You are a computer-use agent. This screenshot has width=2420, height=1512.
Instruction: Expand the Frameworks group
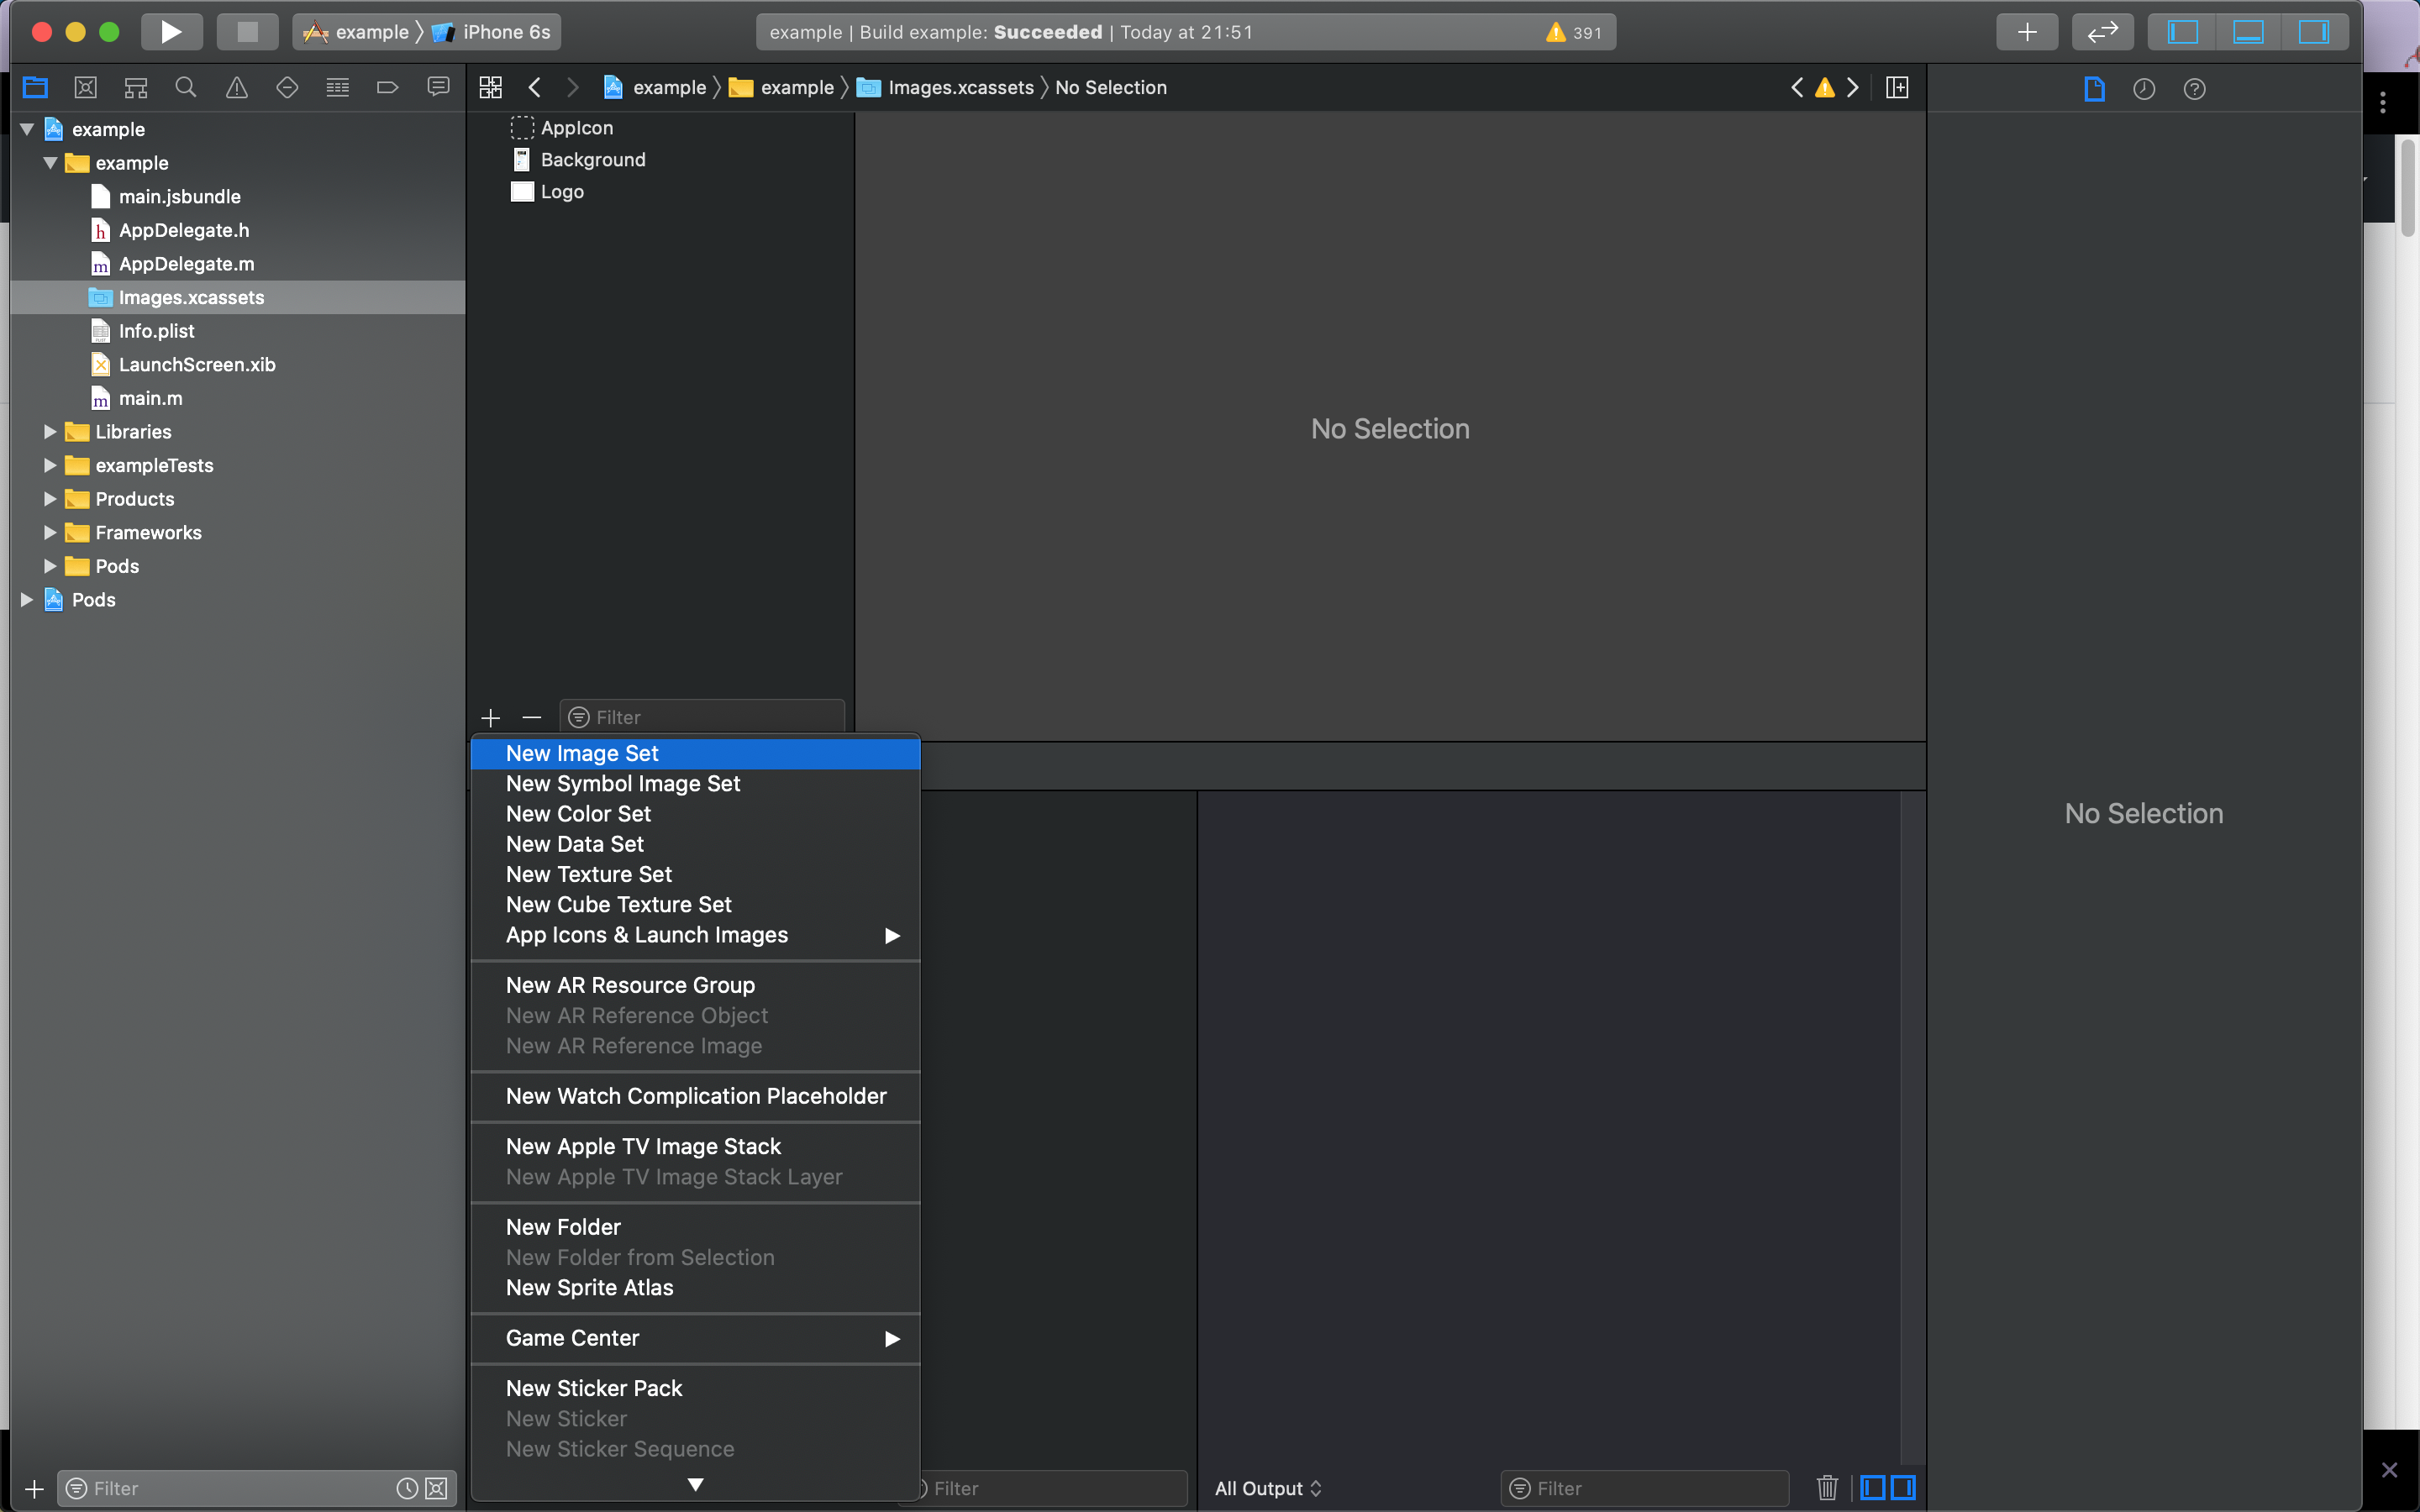click(50, 533)
